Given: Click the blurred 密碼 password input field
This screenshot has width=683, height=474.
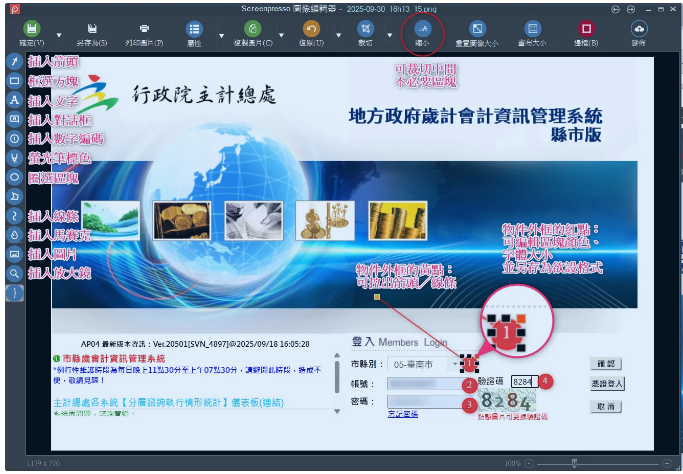Looking at the screenshot, I should [x=426, y=402].
